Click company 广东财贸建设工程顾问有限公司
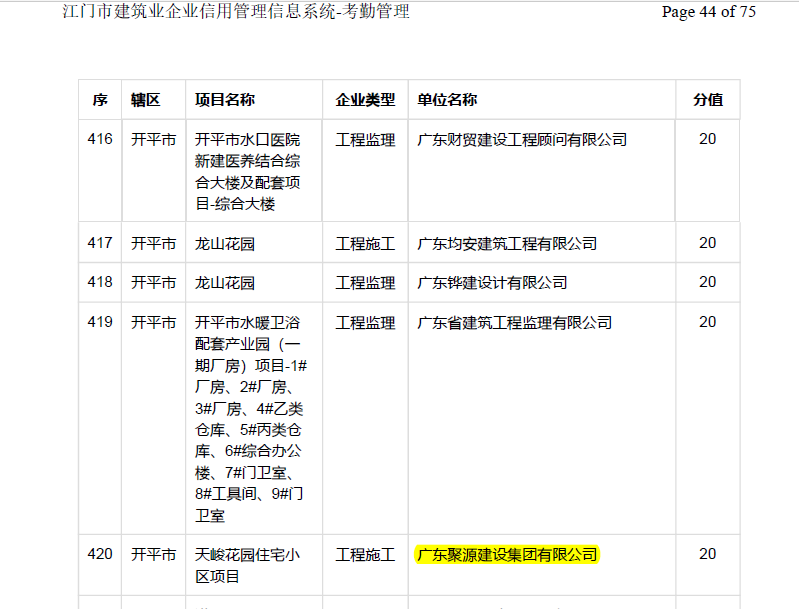This screenshot has height=609, width=799. point(522,140)
